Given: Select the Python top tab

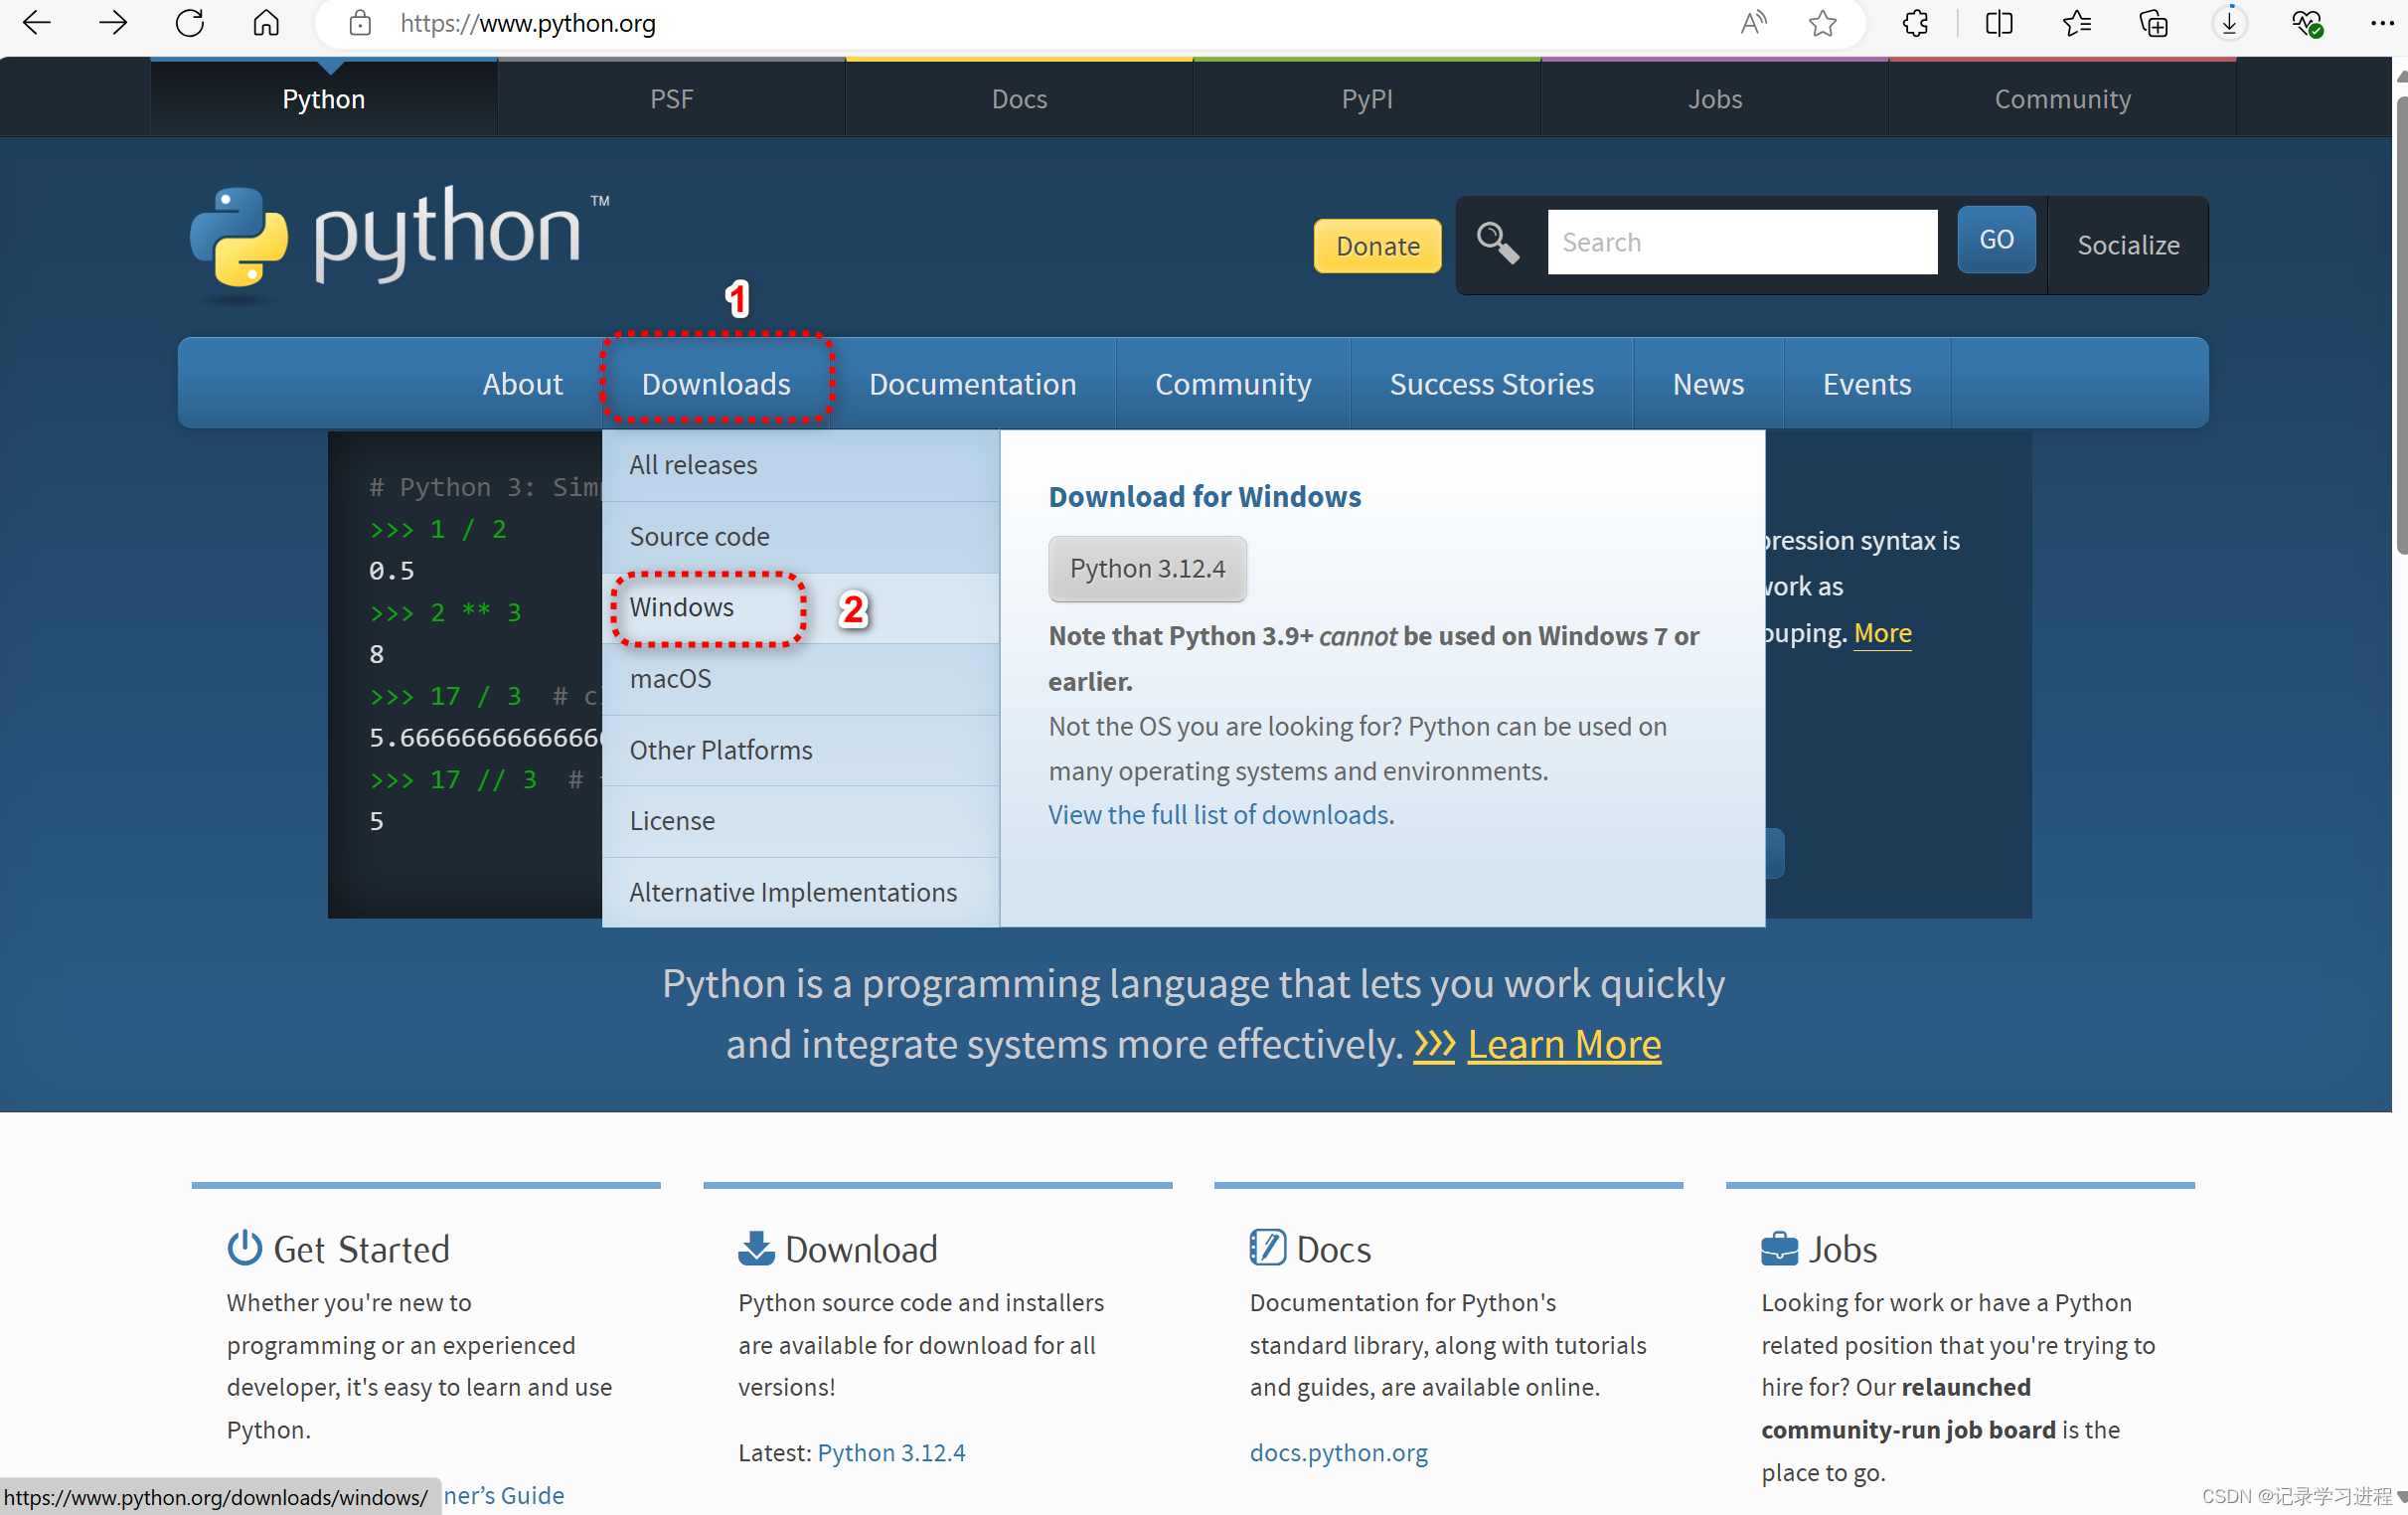Looking at the screenshot, I should click(x=323, y=98).
